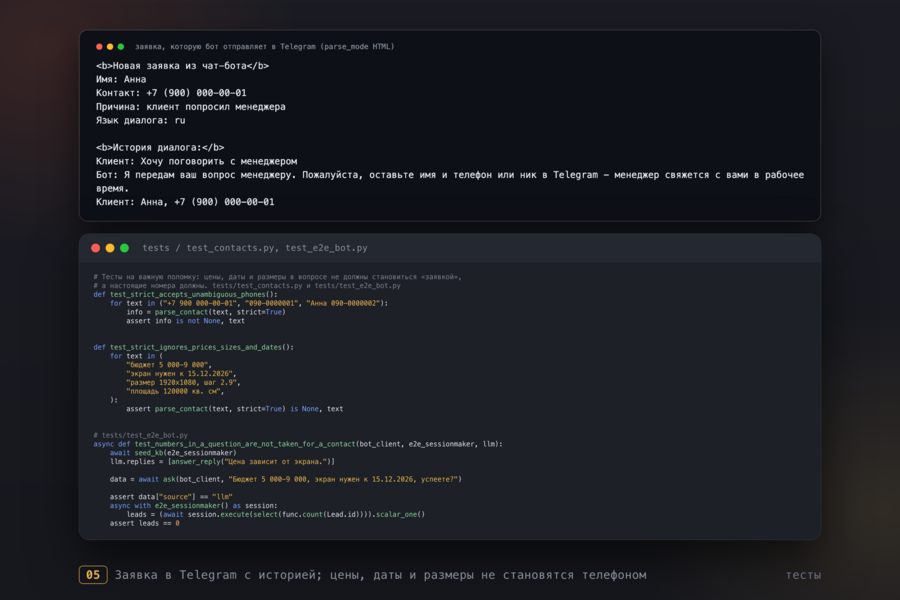Click the line "Язык диалога: ru"
The image size is (900, 600).
(x=141, y=121)
